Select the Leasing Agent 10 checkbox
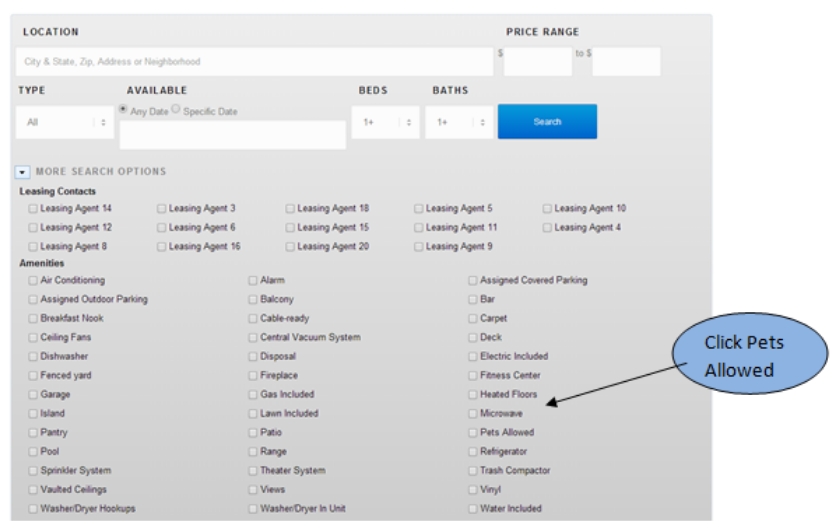Screen dimensions: 836x532 click(x=547, y=209)
